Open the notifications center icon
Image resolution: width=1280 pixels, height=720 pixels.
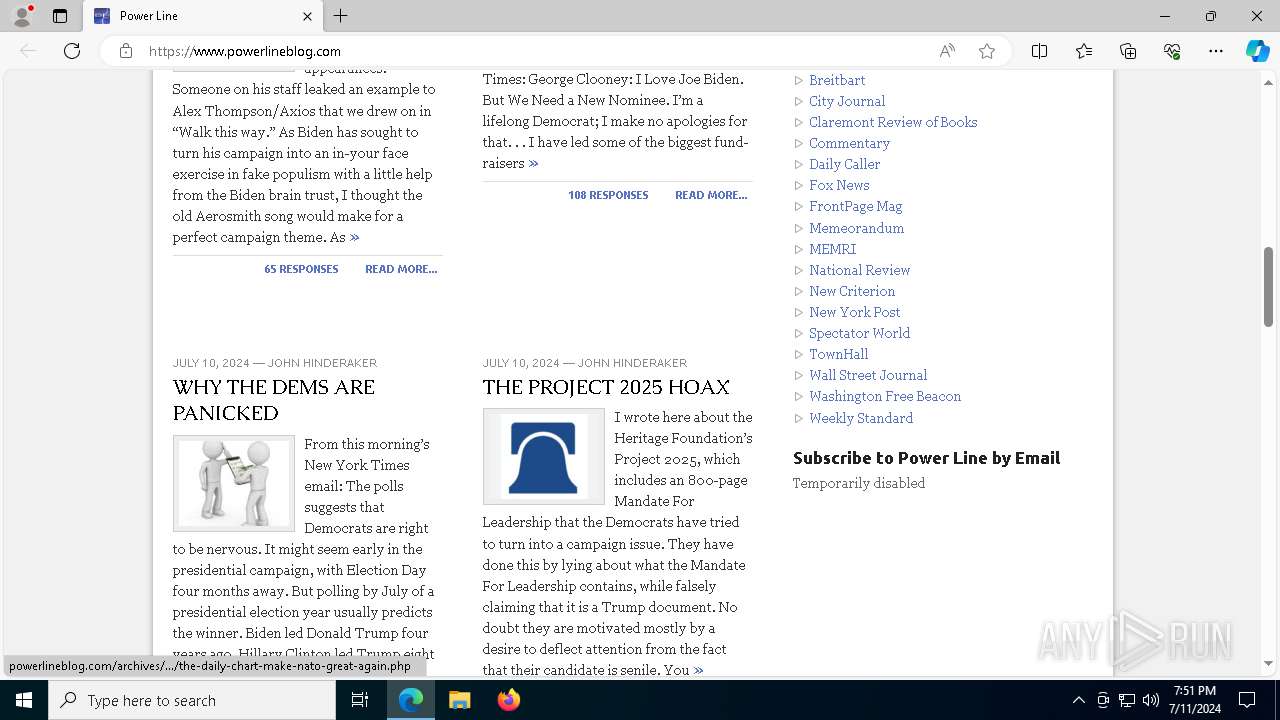[x=1247, y=700]
